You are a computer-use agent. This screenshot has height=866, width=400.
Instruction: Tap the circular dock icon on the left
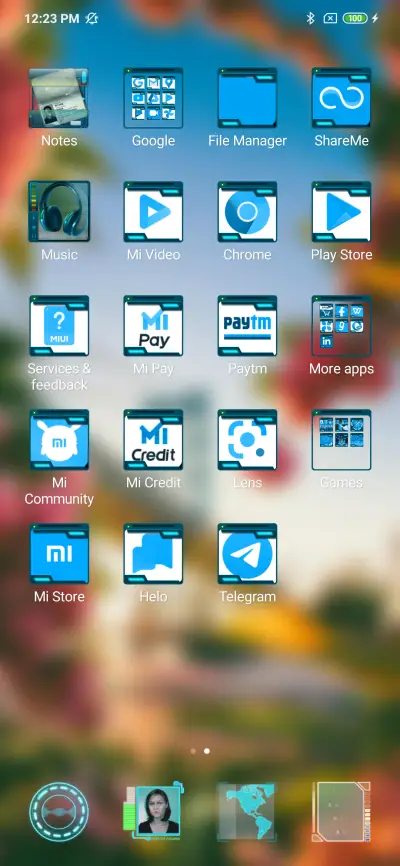point(59,811)
